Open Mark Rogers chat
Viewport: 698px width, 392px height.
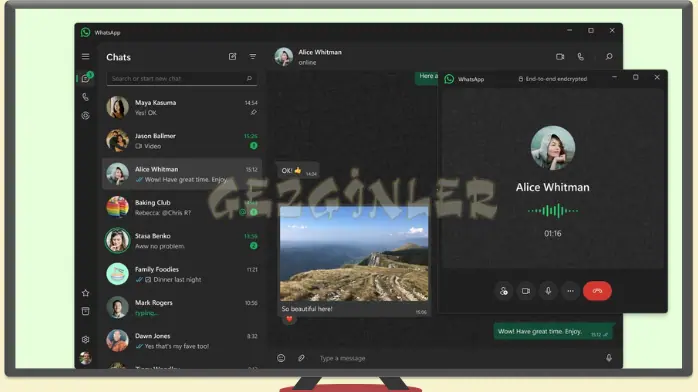pos(182,307)
